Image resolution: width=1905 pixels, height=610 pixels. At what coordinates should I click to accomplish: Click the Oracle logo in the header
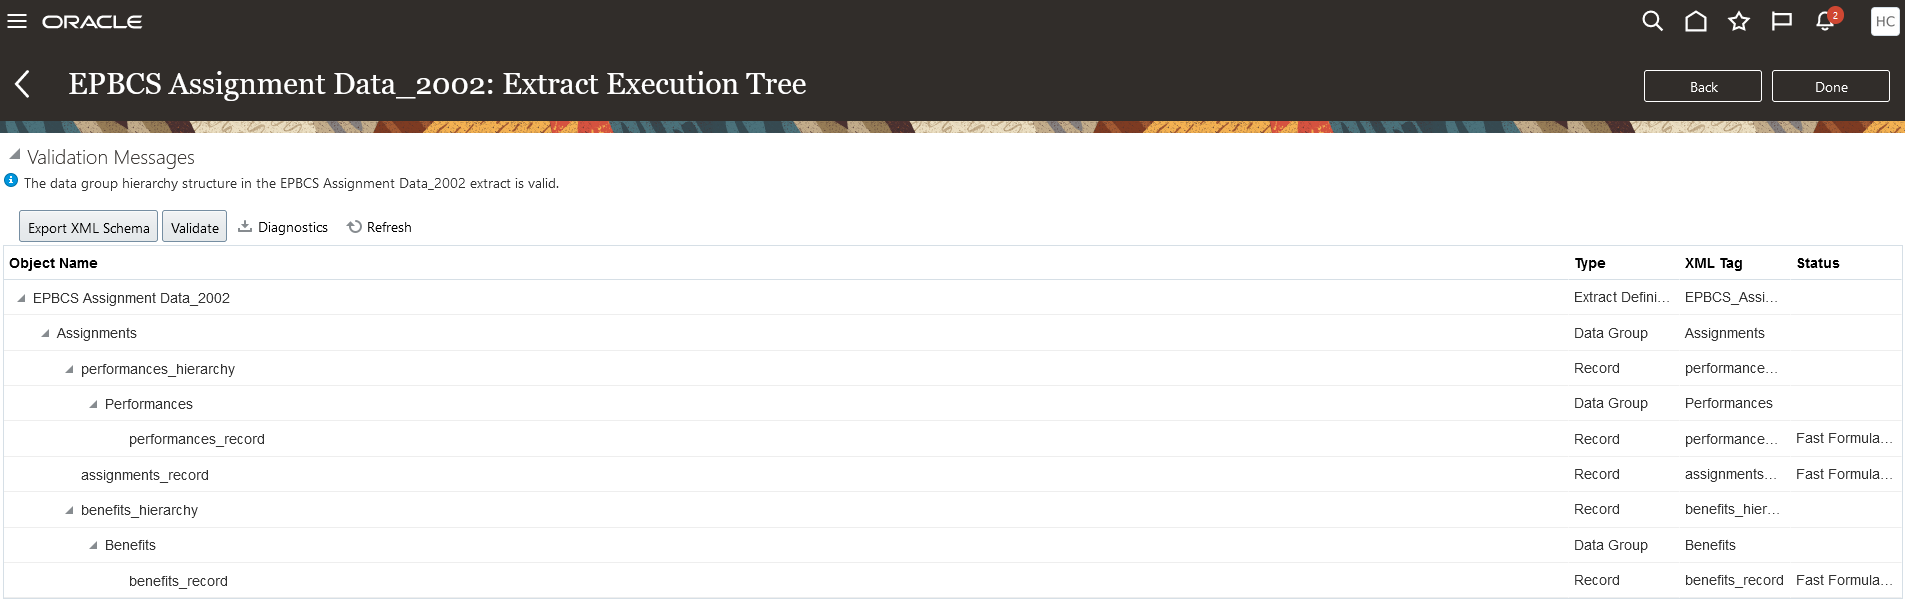pos(92,20)
